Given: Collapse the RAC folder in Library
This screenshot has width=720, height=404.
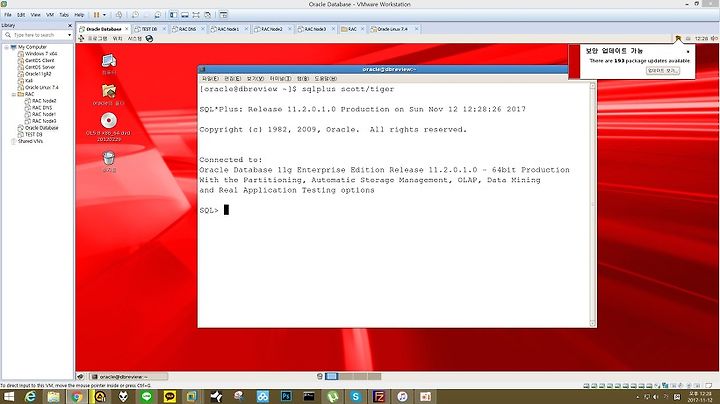Looking at the screenshot, I should point(13,94).
